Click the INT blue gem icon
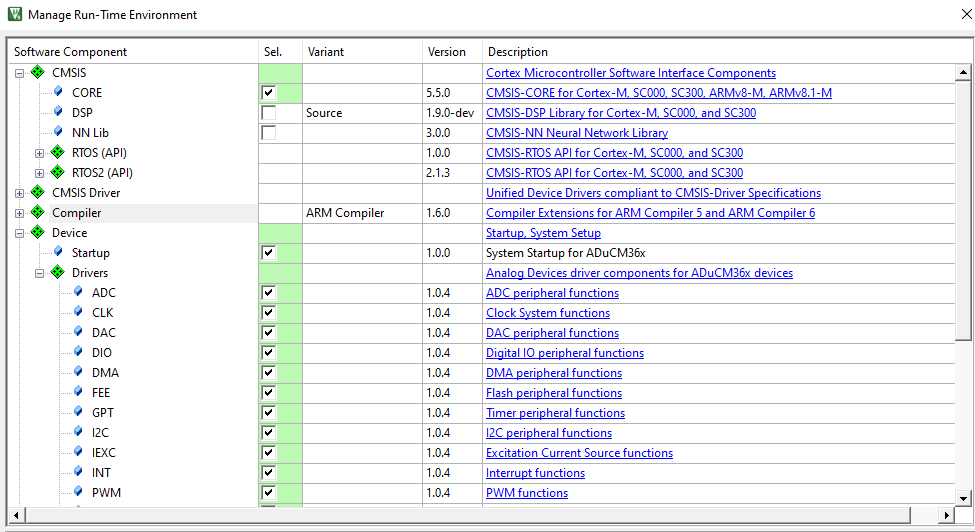This screenshot has height=532, width=975. click(x=78, y=471)
